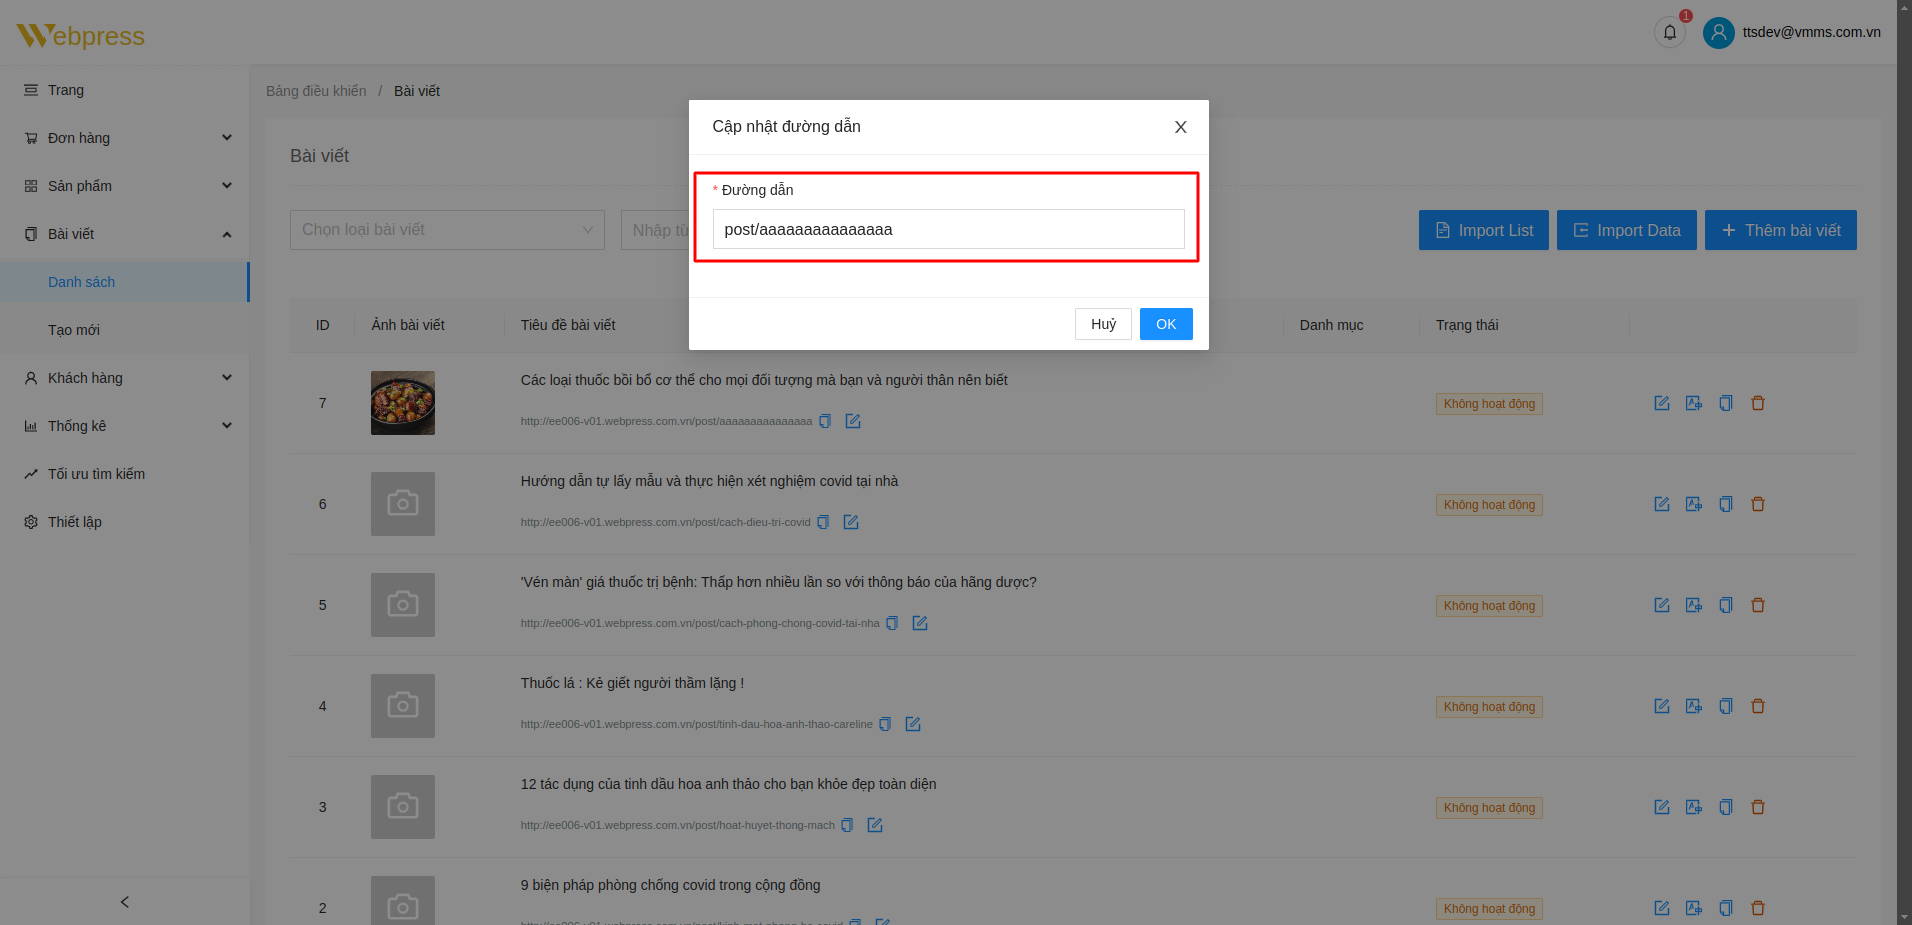Click the edit icon for post ID 6
This screenshot has width=1912, height=925.
click(x=1661, y=504)
